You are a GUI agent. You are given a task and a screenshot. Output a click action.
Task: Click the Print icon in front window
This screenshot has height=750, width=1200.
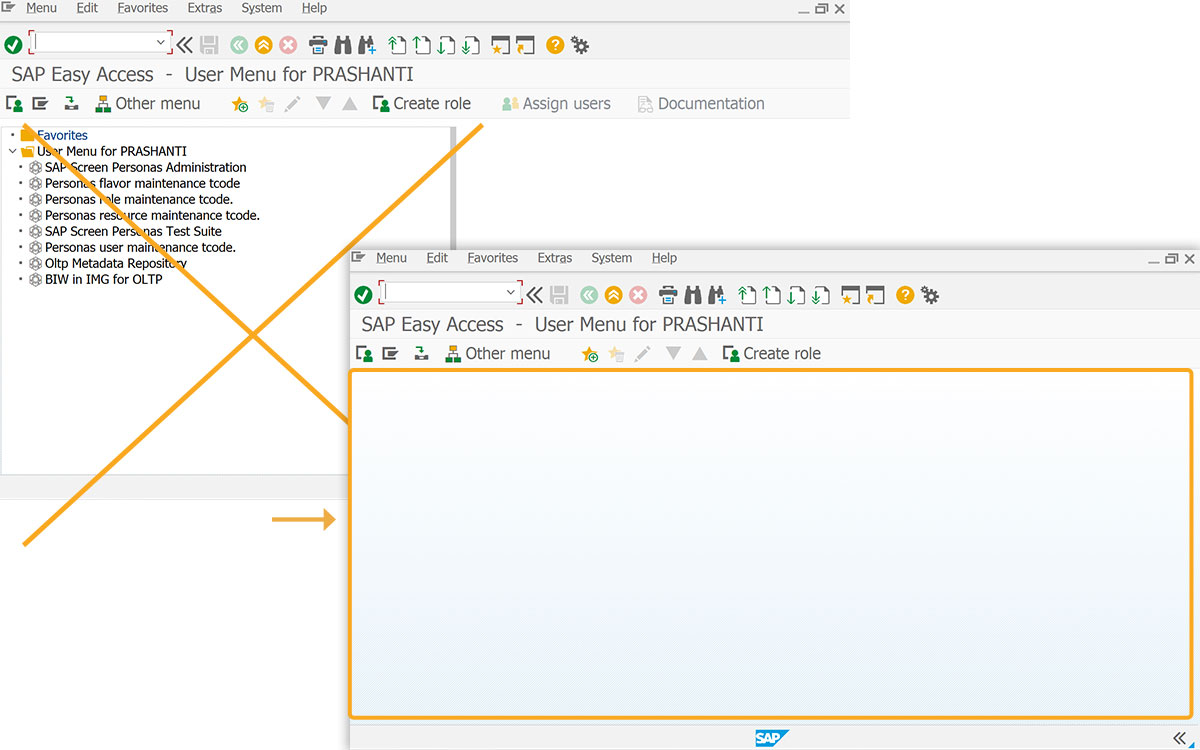coord(668,295)
